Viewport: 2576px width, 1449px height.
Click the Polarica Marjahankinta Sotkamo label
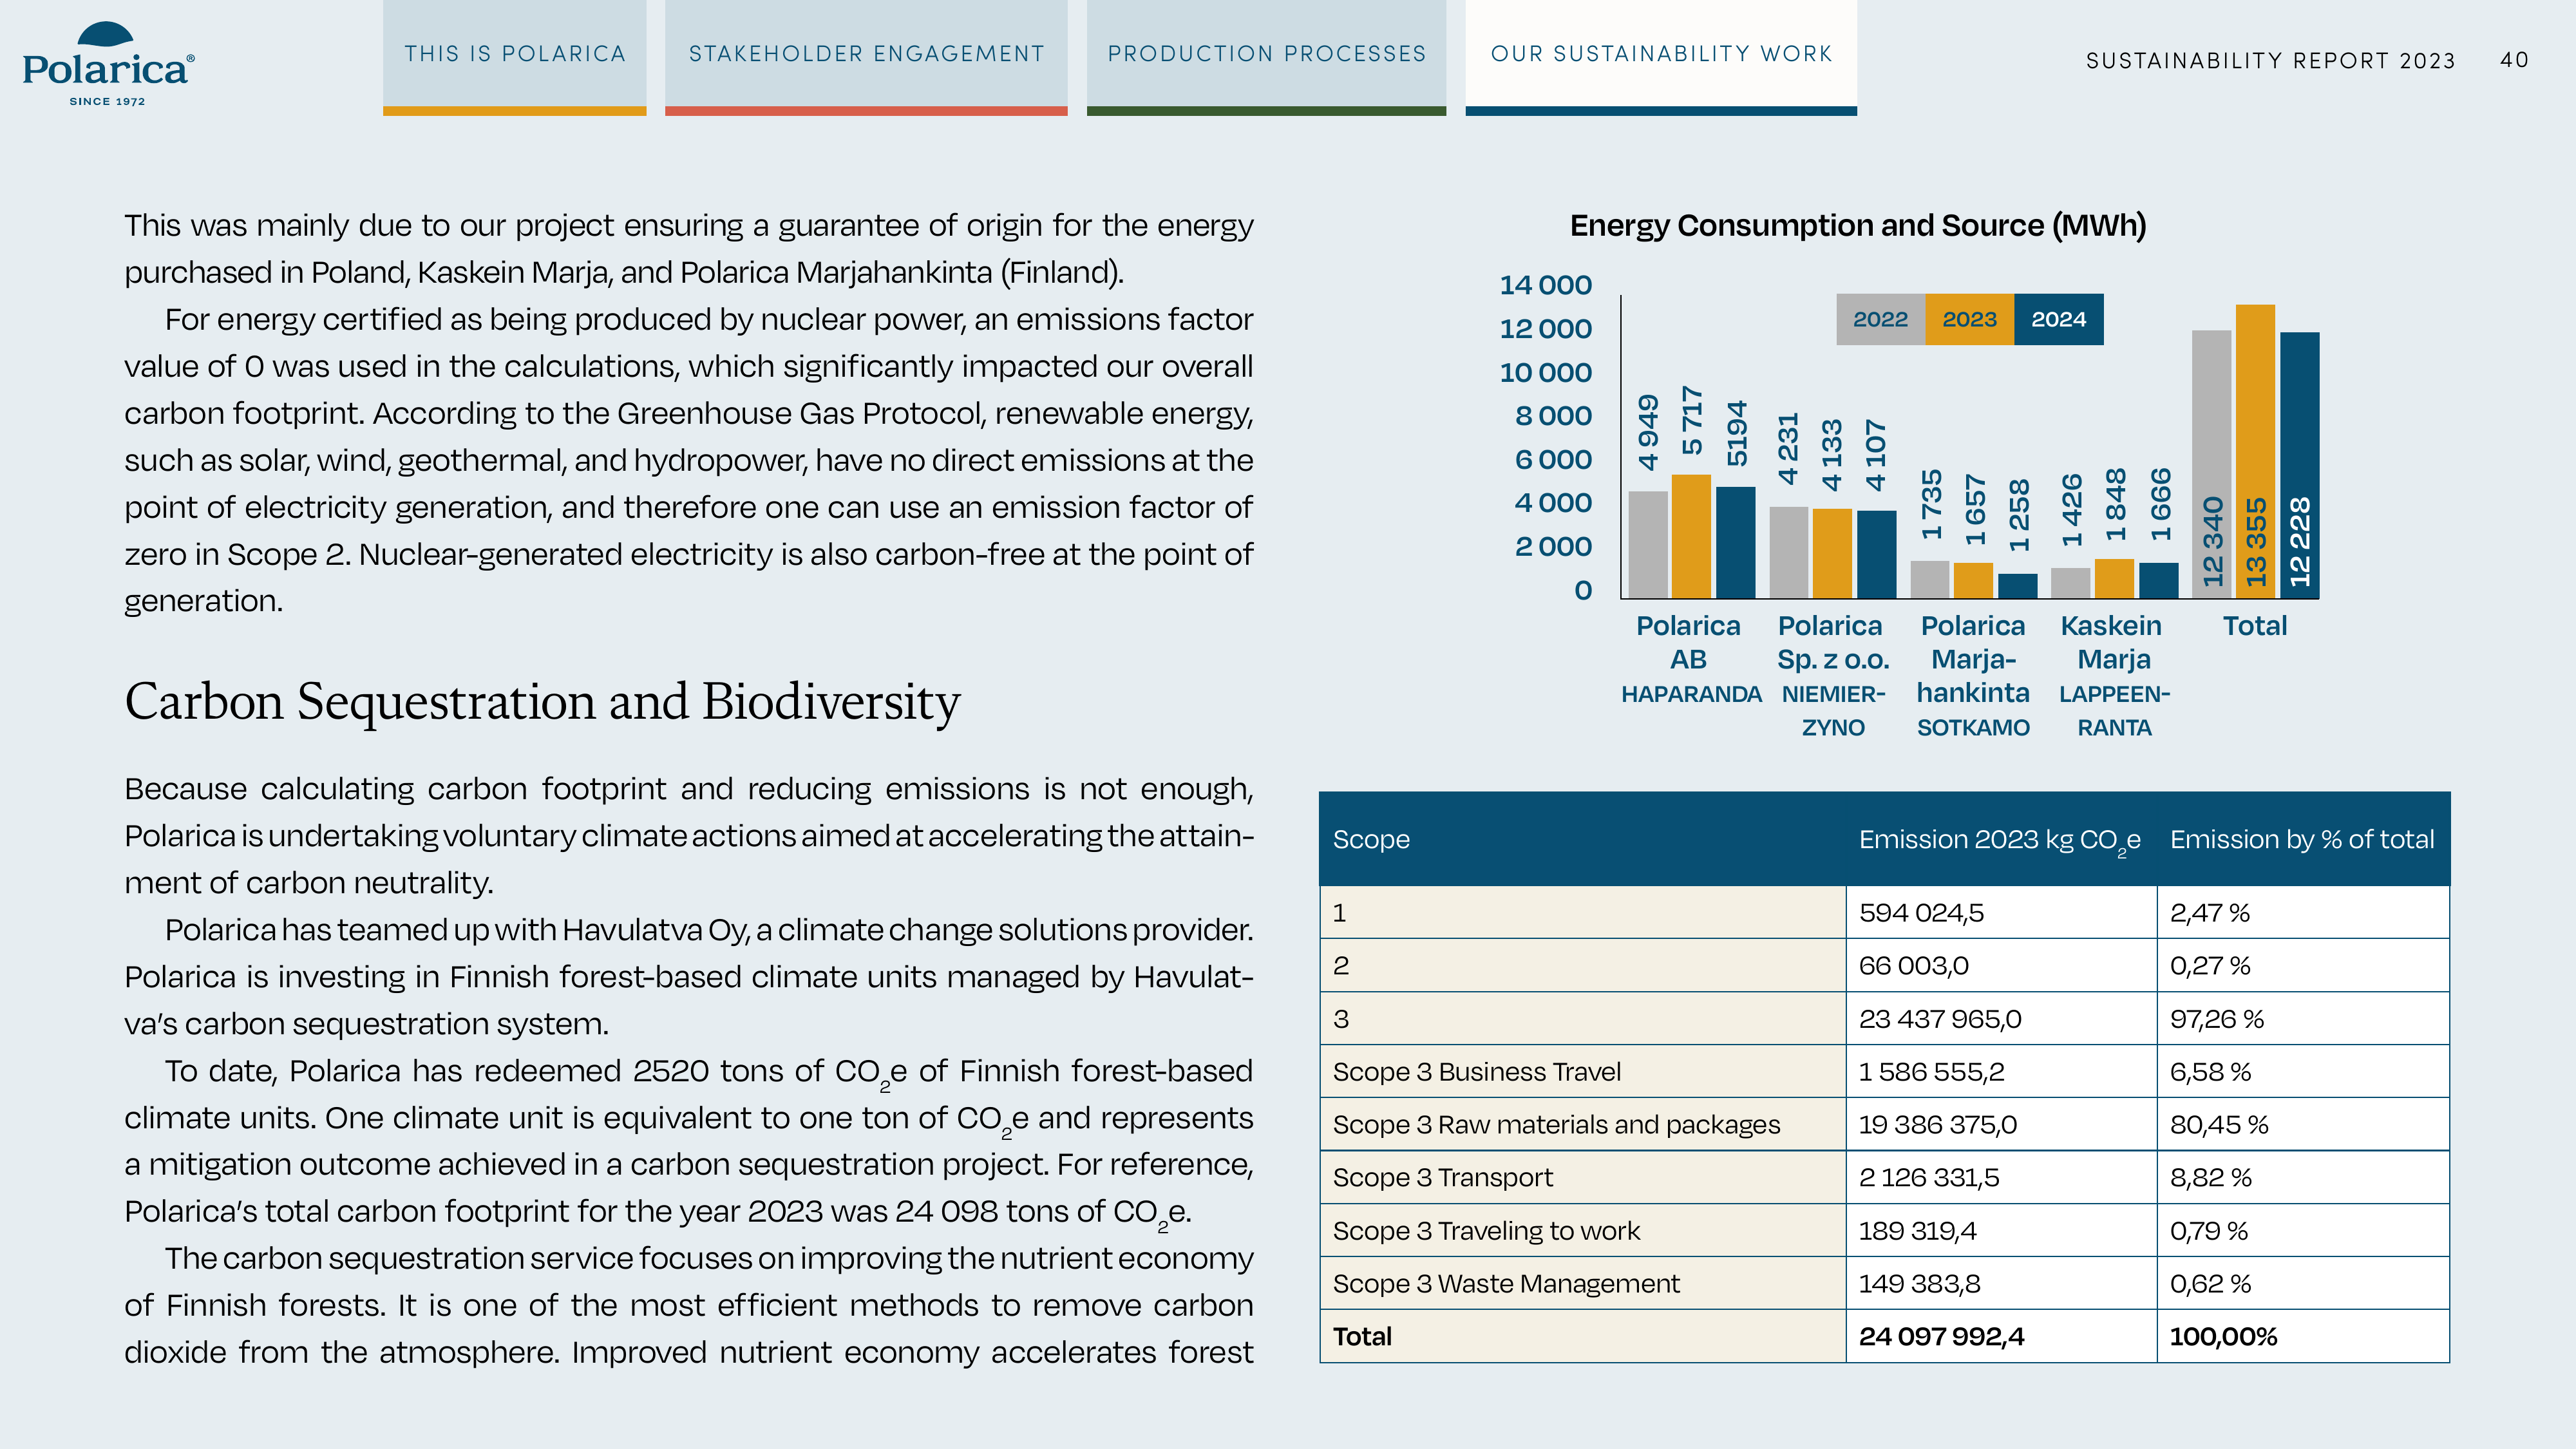1973,675
